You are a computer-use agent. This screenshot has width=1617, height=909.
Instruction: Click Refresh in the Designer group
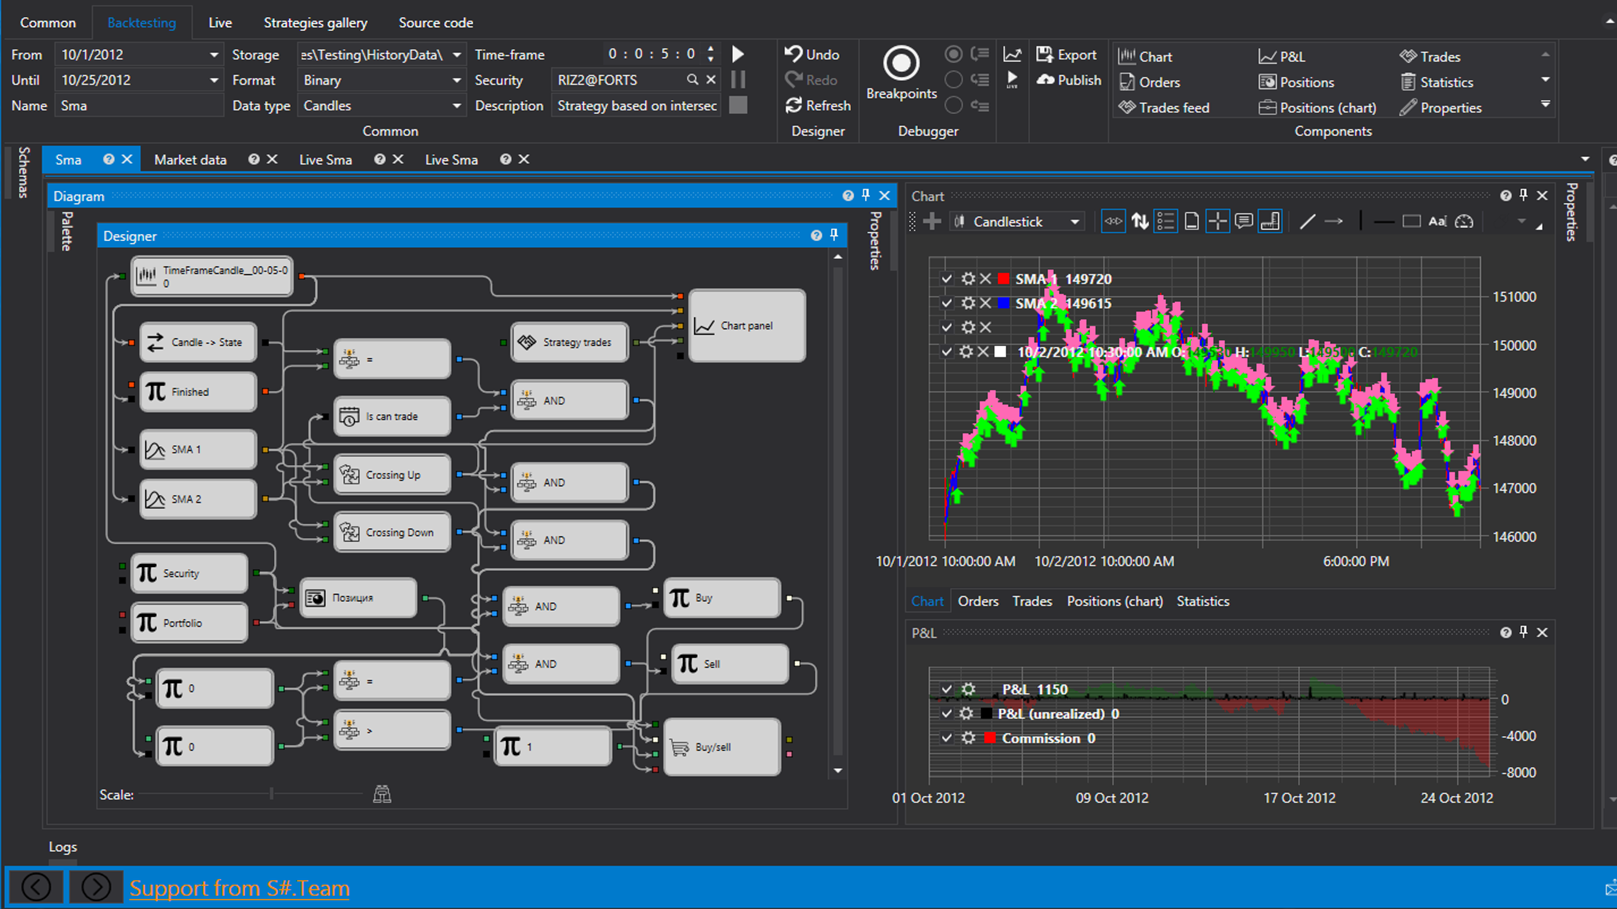point(818,105)
